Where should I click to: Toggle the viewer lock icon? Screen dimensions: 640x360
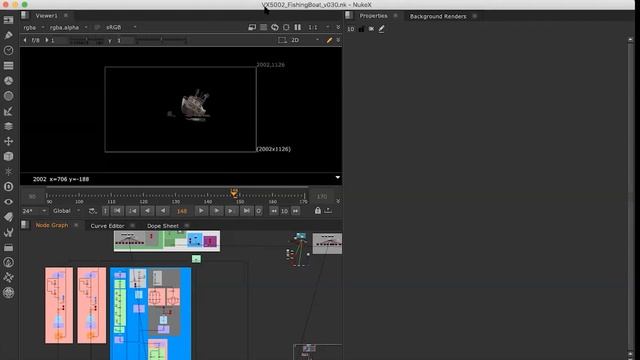tap(318, 211)
